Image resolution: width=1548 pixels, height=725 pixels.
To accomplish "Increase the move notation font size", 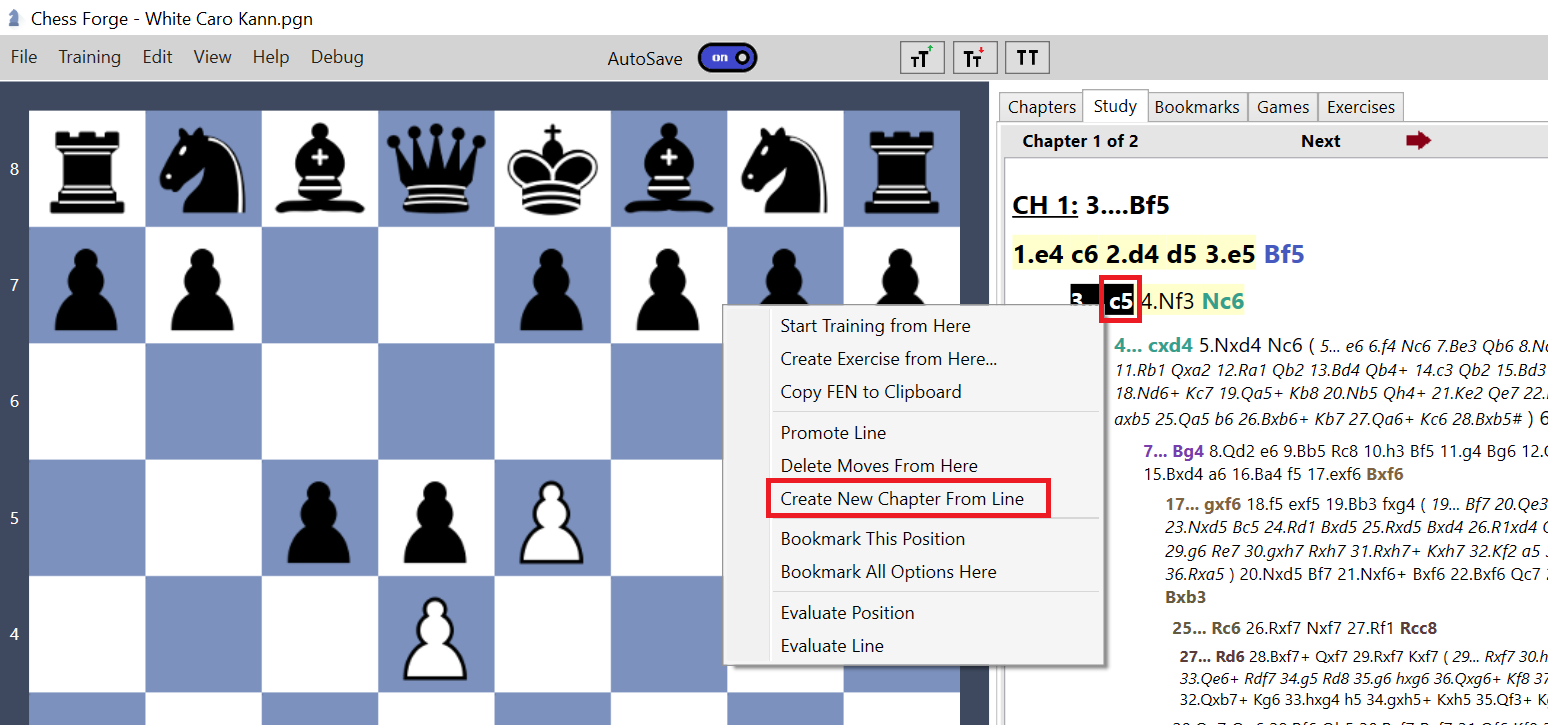I will (921, 57).
